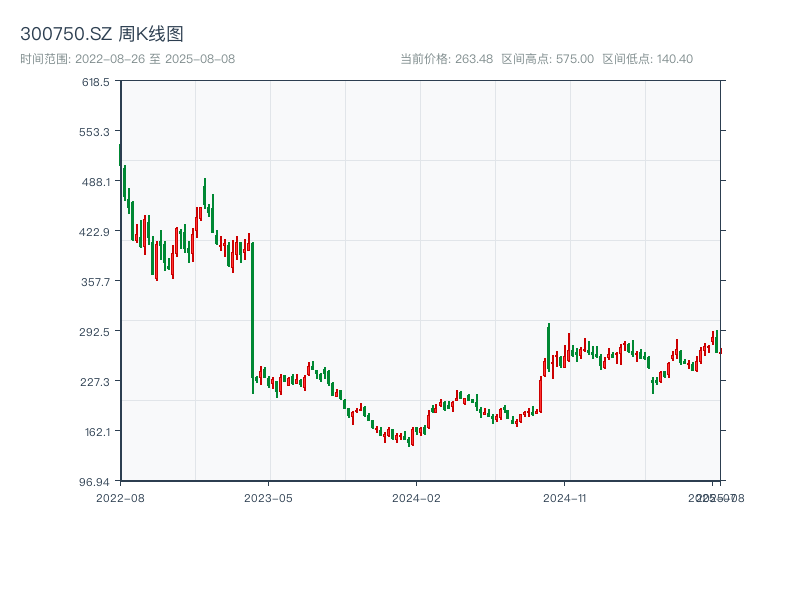Click the 2022-08 x-axis date label

[120, 497]
